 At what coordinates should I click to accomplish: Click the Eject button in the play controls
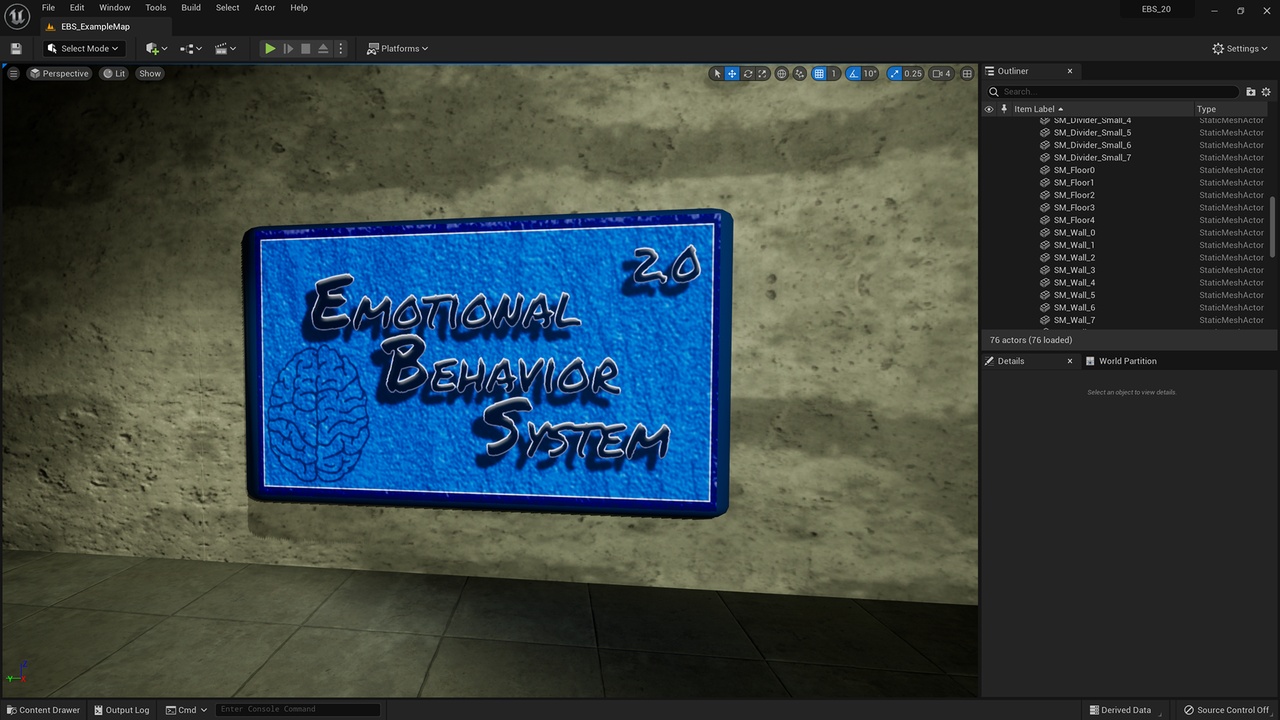tap(323, 48)
